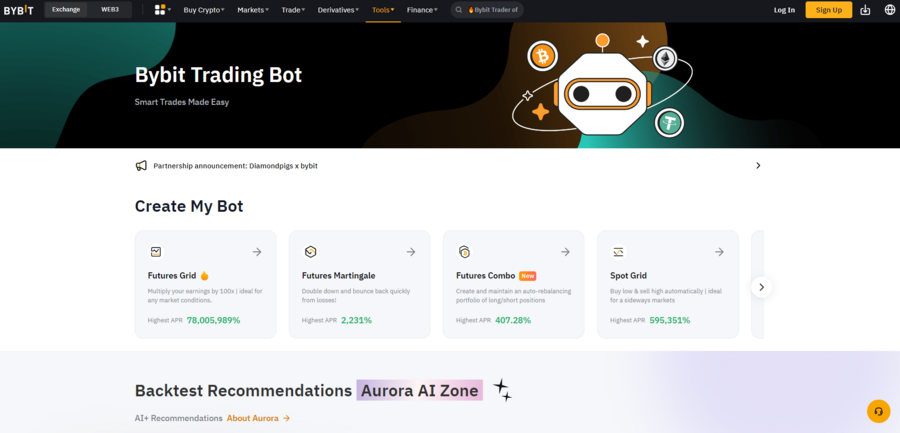This screenshot has height=433, width=900.
Task: Click the Futures Grid card arrow
Action: 257,252
